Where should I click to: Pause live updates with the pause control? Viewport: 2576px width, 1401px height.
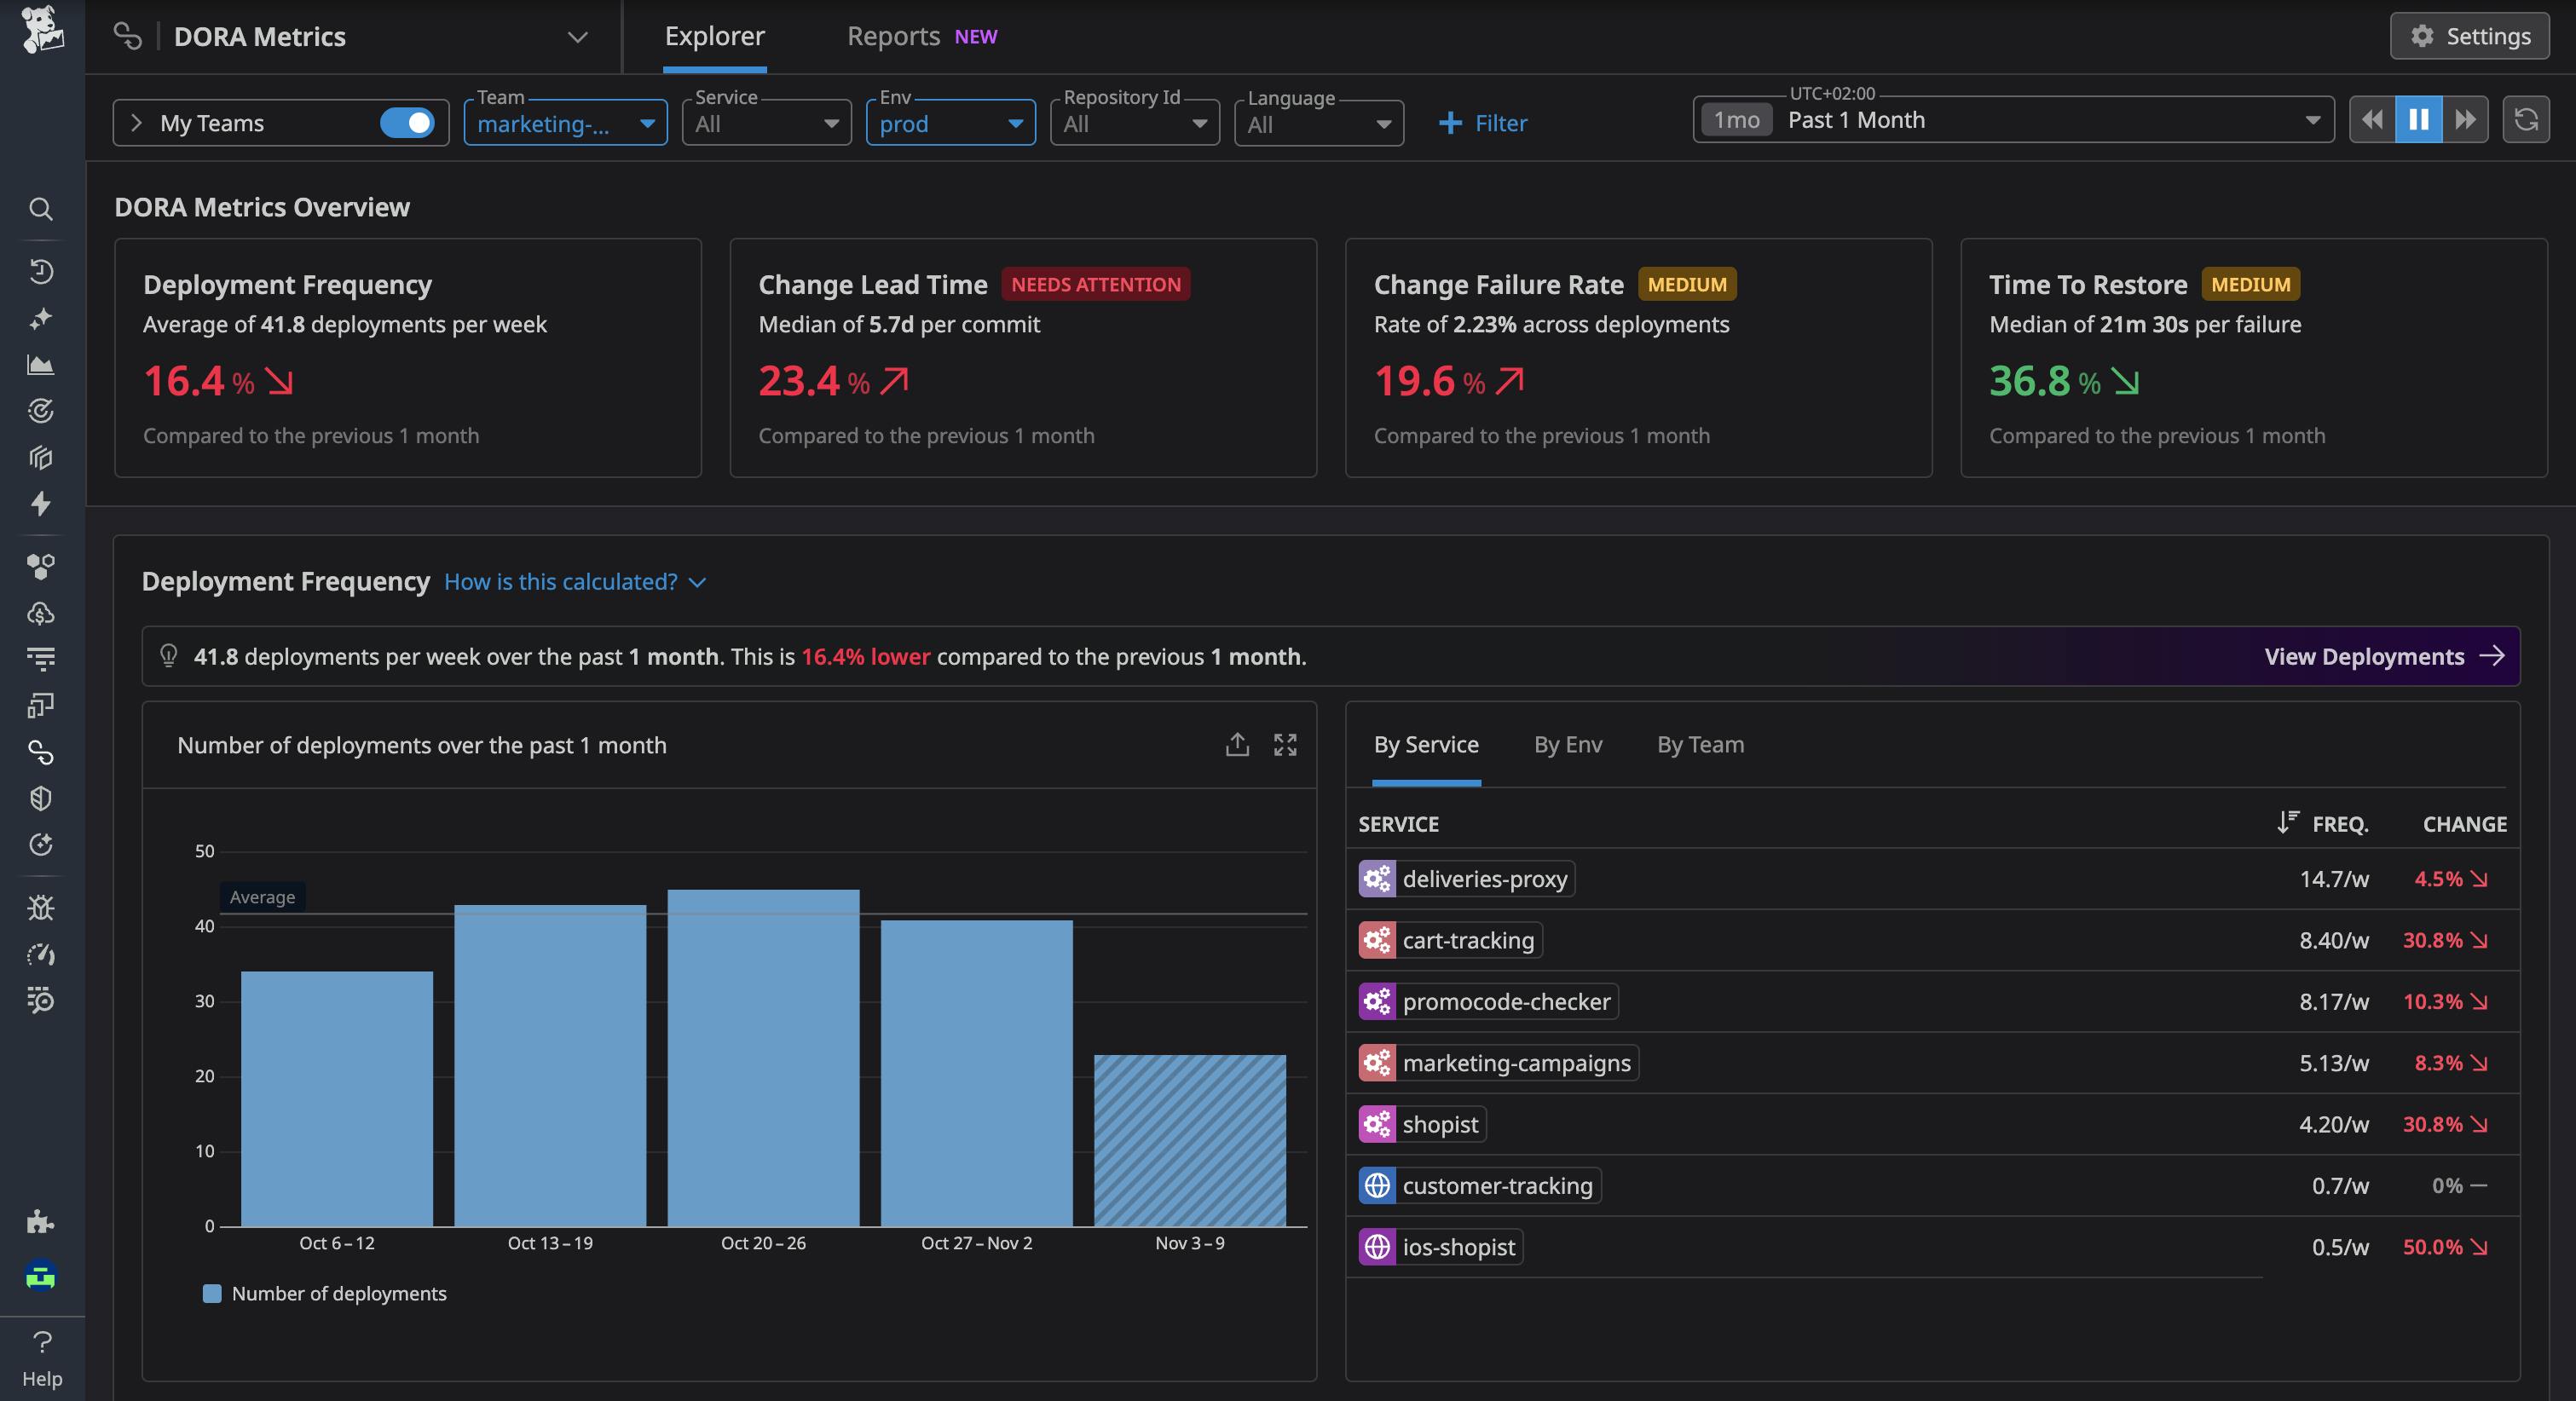pyautogui.click(x=2418, y=119)
